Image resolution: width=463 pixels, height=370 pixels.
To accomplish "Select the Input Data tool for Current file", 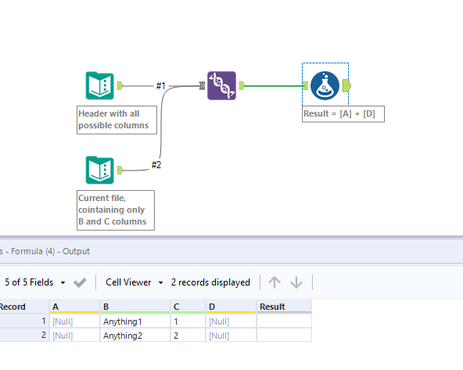I will pyautogui.click(x=100, y=170).
